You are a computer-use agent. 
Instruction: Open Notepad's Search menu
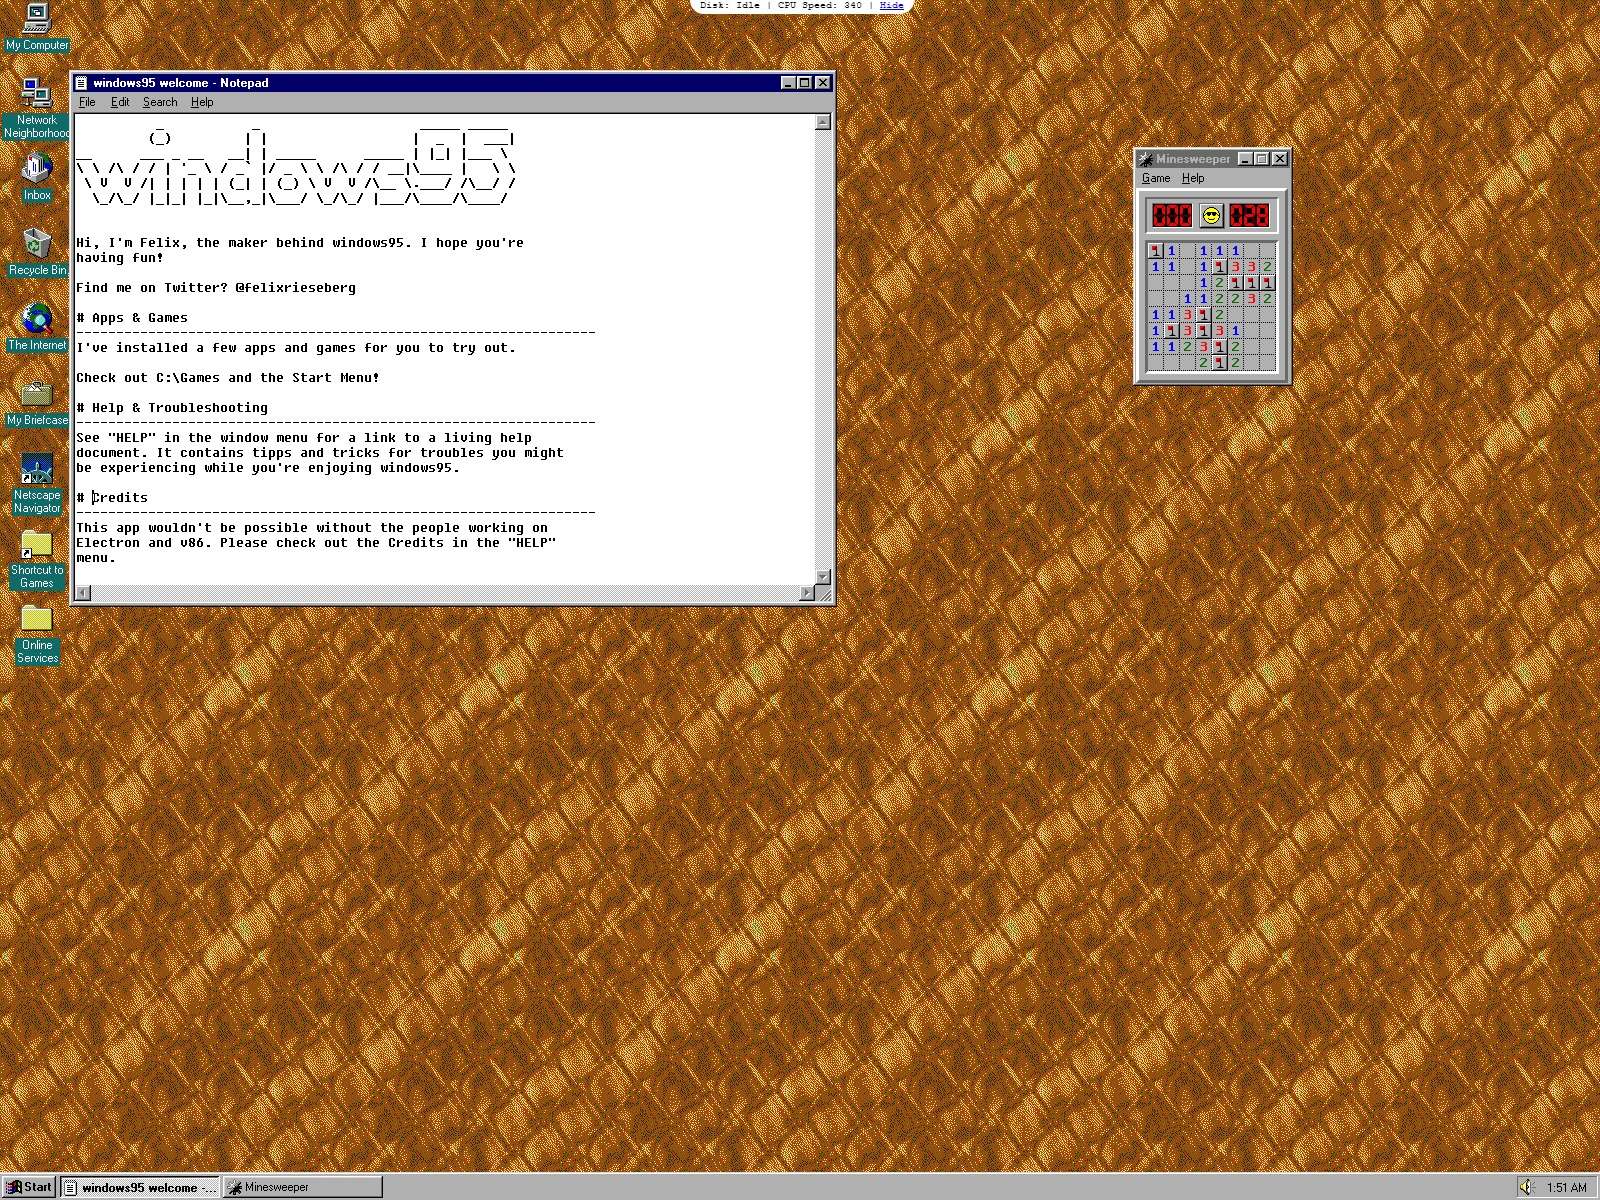coord(159,101)
